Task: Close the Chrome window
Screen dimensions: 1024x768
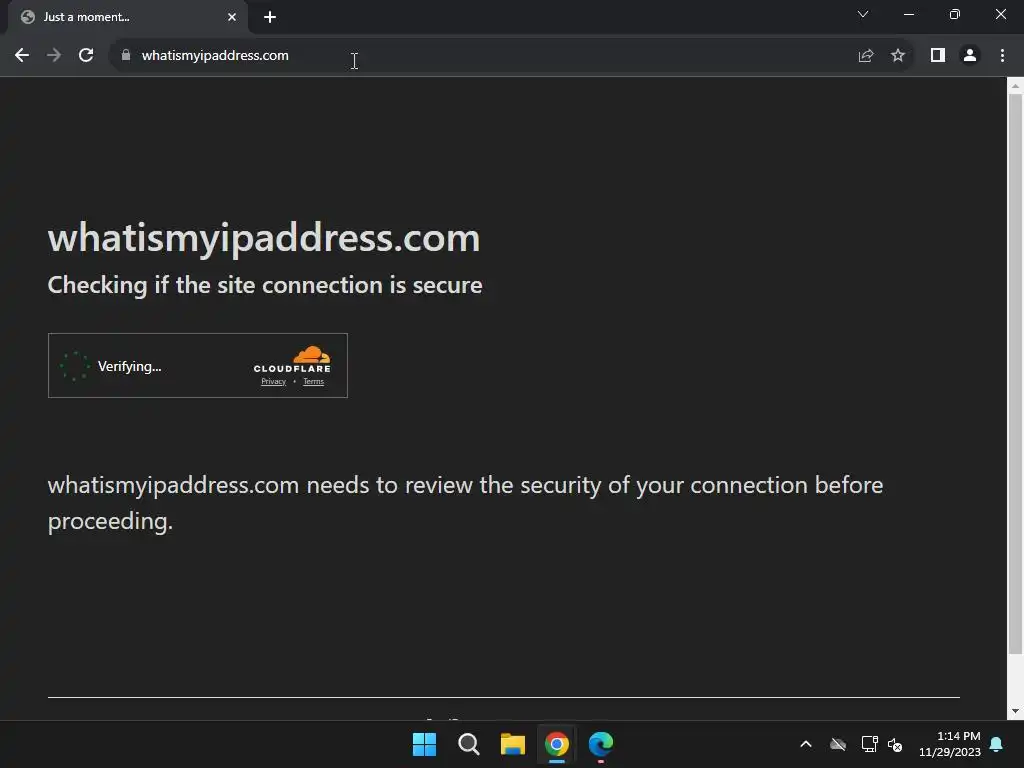Action: tap(1000, 14)
